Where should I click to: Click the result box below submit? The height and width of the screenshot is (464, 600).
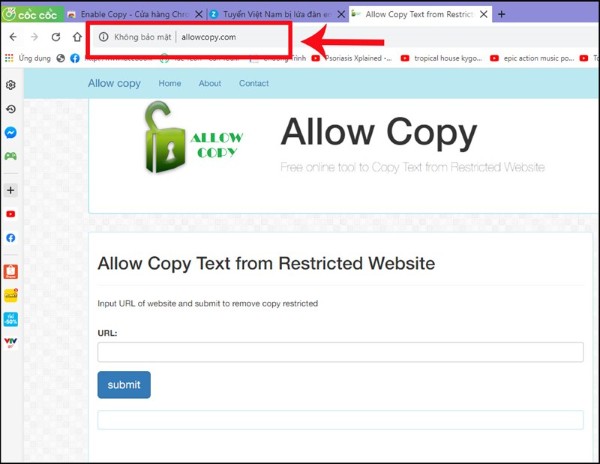tap(341, 420)
